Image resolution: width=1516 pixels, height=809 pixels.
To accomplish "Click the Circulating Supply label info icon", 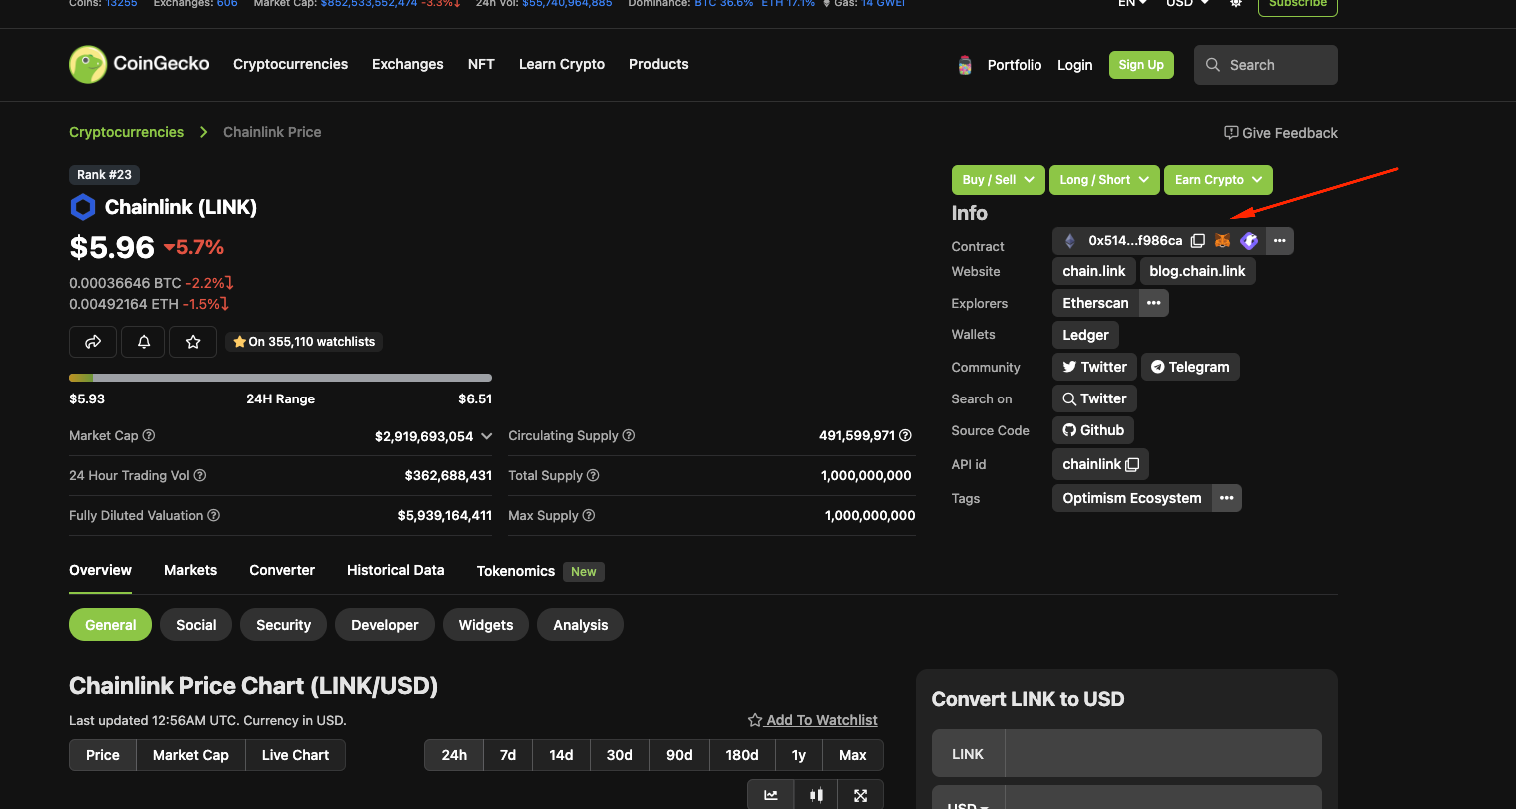I will [x=629, y=436].
